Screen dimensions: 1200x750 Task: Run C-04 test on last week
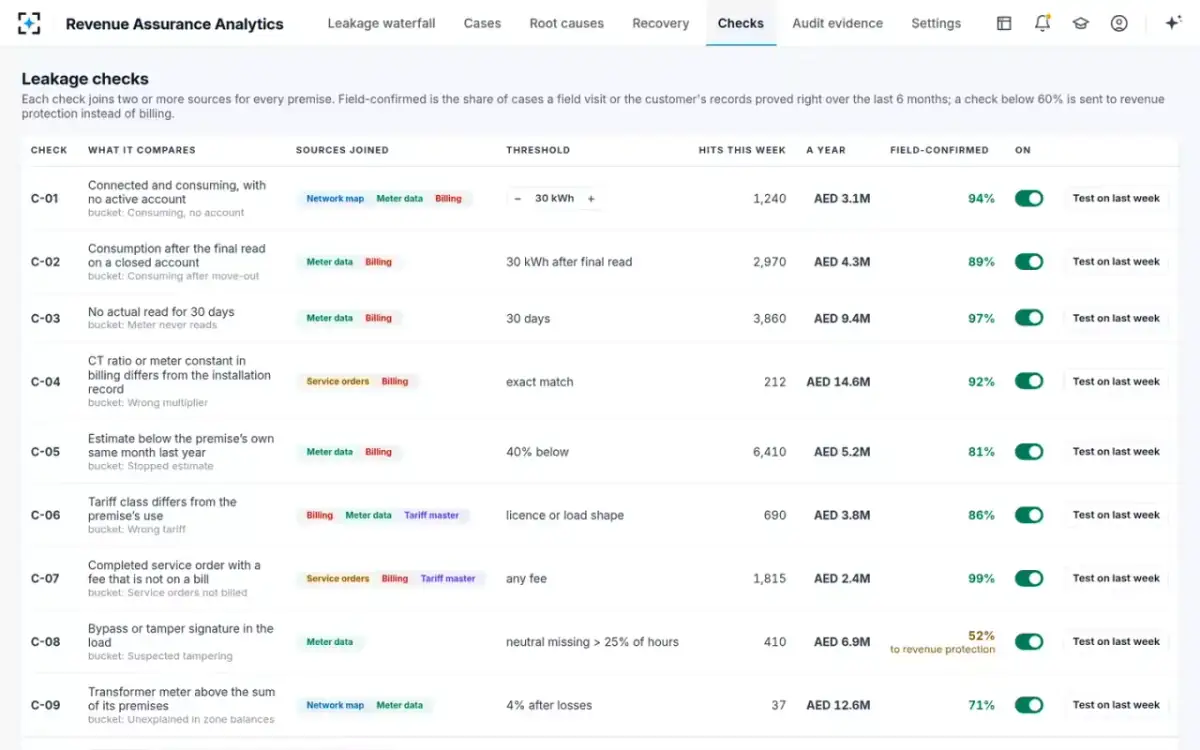[x=1116, y=381]
